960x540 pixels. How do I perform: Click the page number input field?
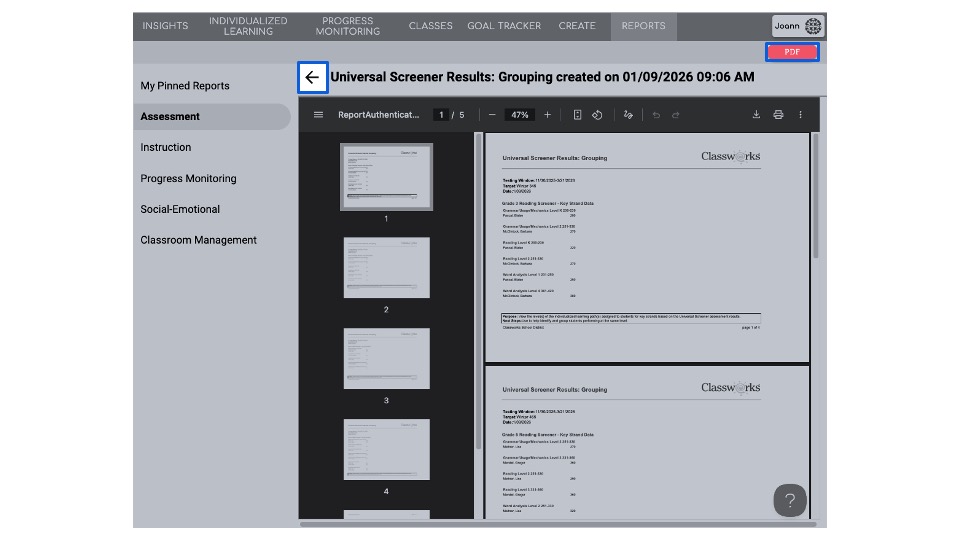(x=441, y=114)
